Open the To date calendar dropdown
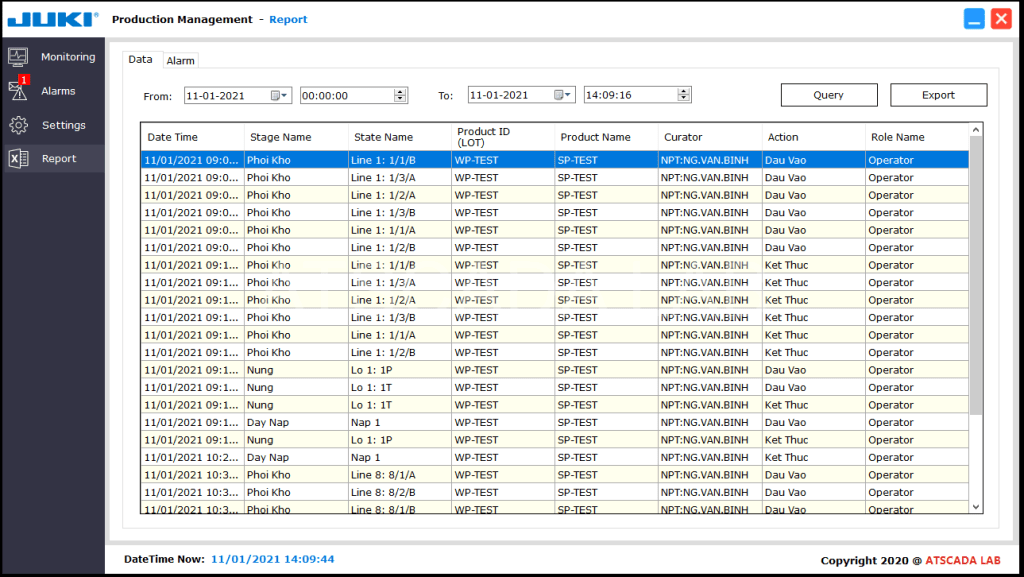The image size is (1024, 577). click(563, 96)
